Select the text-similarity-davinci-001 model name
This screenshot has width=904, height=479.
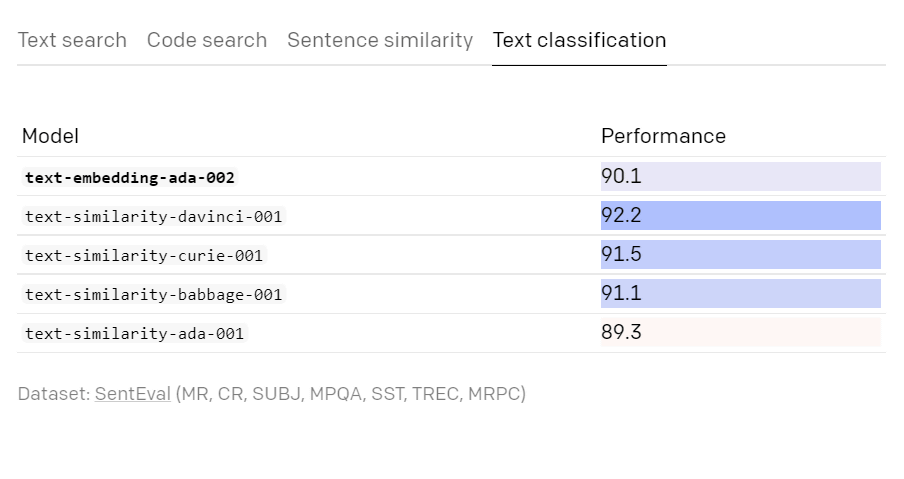(x=154, y=216)
